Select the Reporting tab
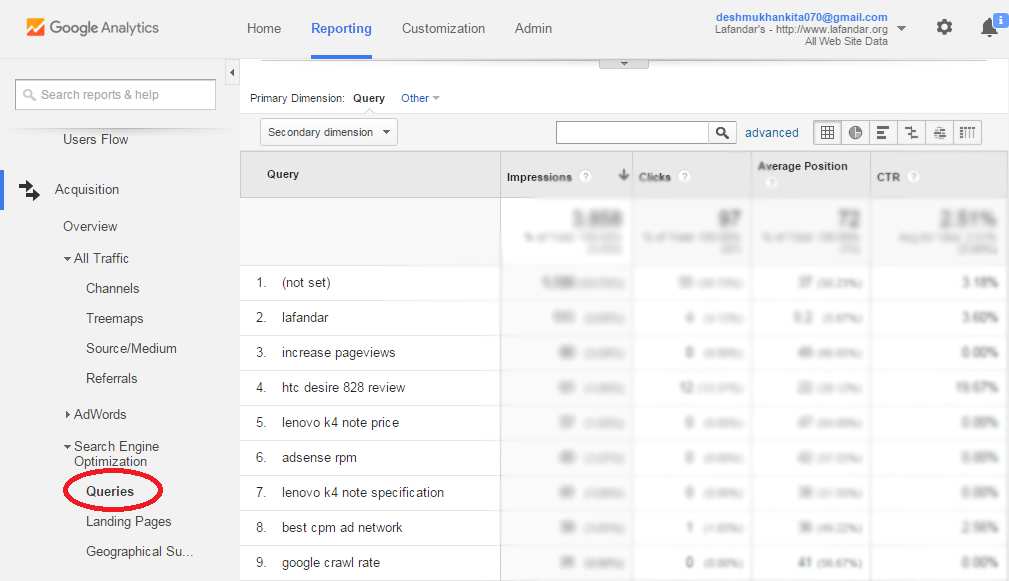Screen dimensions: 1009x581 pyautogui.click(x=341, y=28)
